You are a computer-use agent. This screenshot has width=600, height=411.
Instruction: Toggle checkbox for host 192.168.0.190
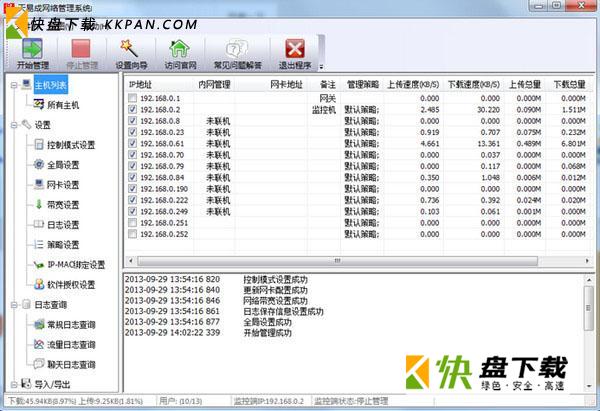pos(132,189)
